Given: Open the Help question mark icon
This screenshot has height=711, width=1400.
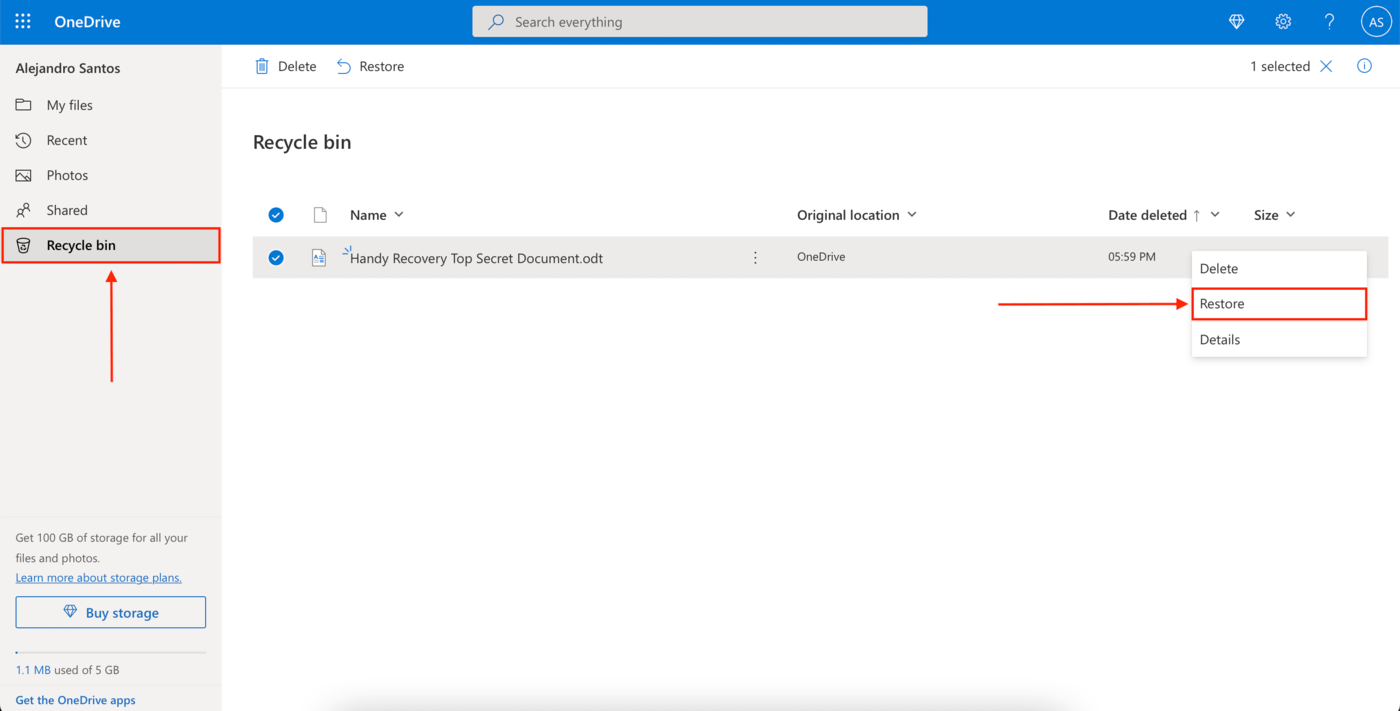Looking at the screenshot, I should coord(1329,22).
